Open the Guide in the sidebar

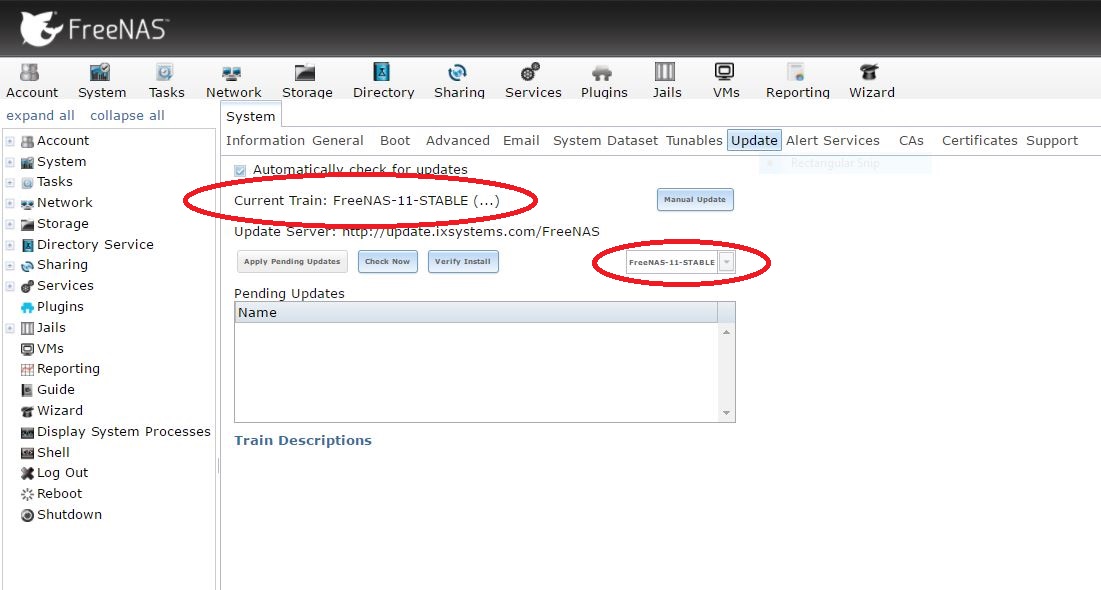[x=55, y=390]
